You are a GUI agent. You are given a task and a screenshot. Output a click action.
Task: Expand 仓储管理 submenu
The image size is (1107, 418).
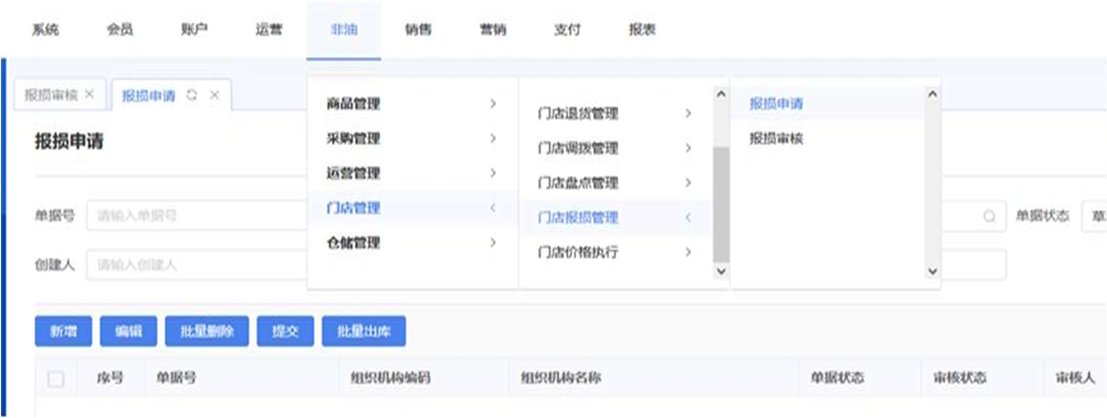pos(411,243)
